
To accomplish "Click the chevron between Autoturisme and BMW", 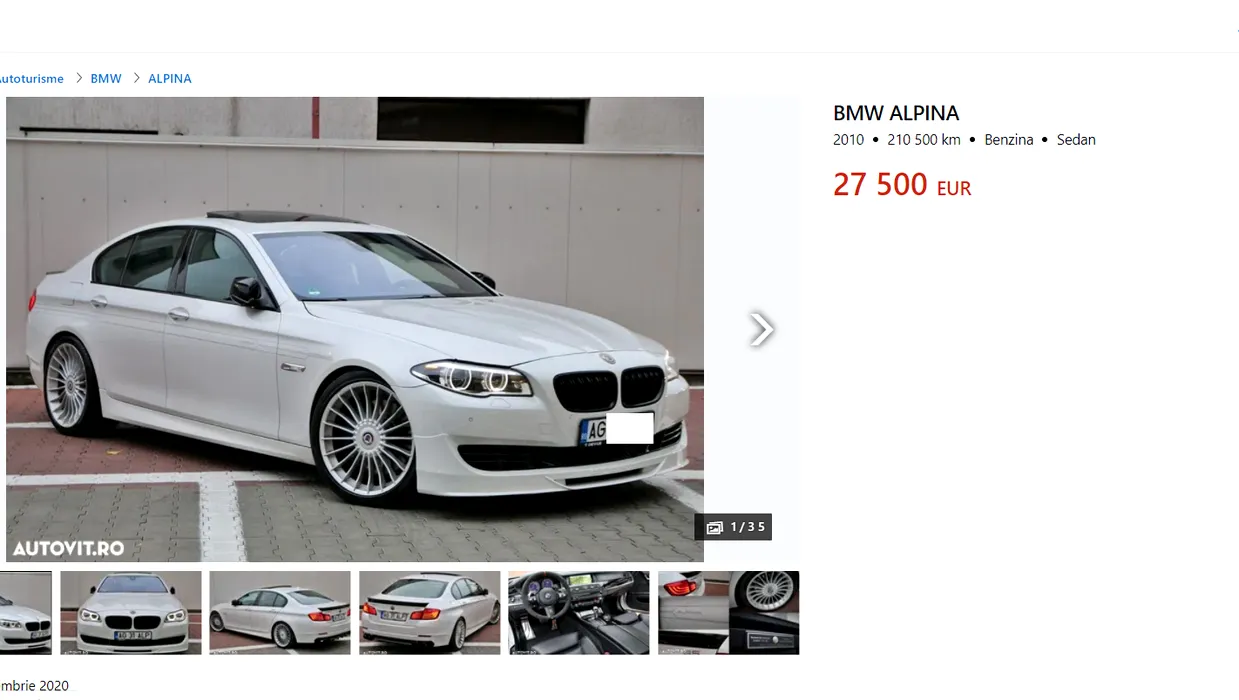I will pyautogui.click(x=77, y=78).
